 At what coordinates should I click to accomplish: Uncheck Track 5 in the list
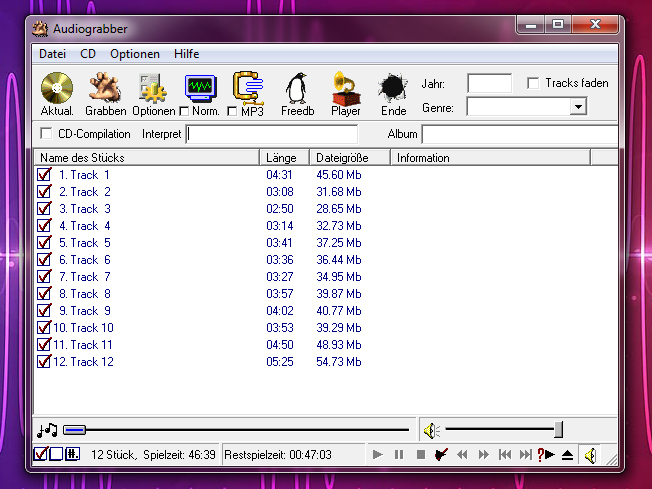44,243
